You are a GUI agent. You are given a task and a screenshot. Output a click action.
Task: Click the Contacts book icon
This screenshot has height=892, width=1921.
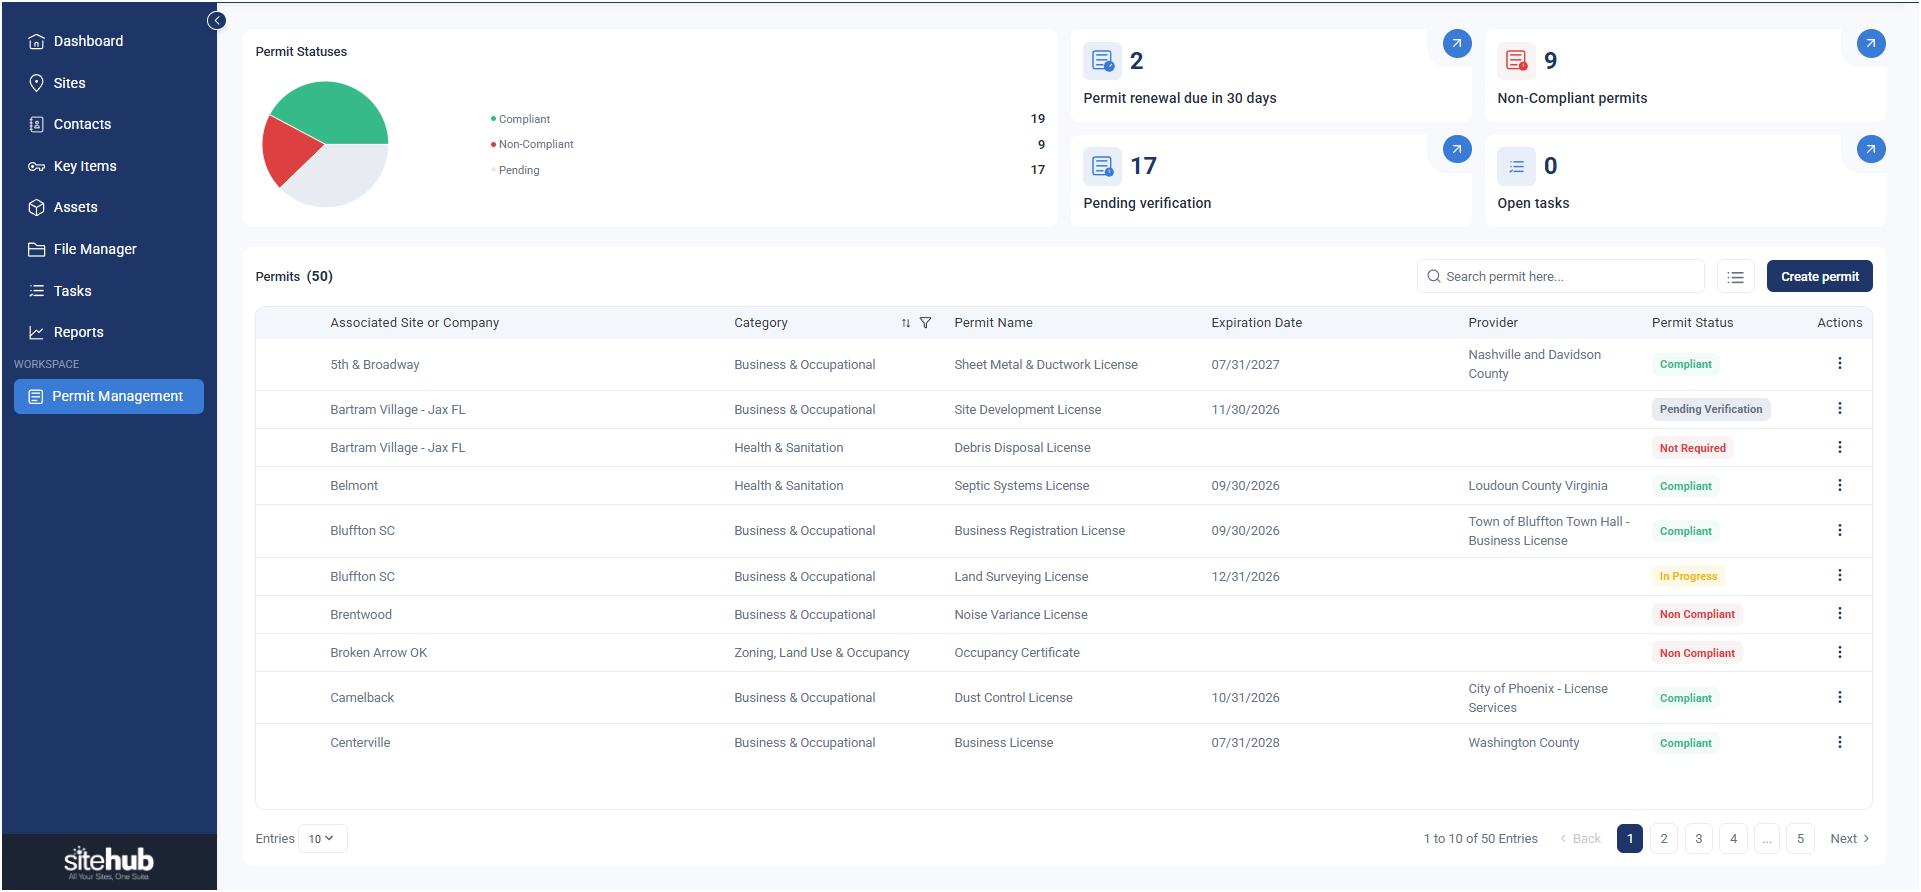[36, 124]
